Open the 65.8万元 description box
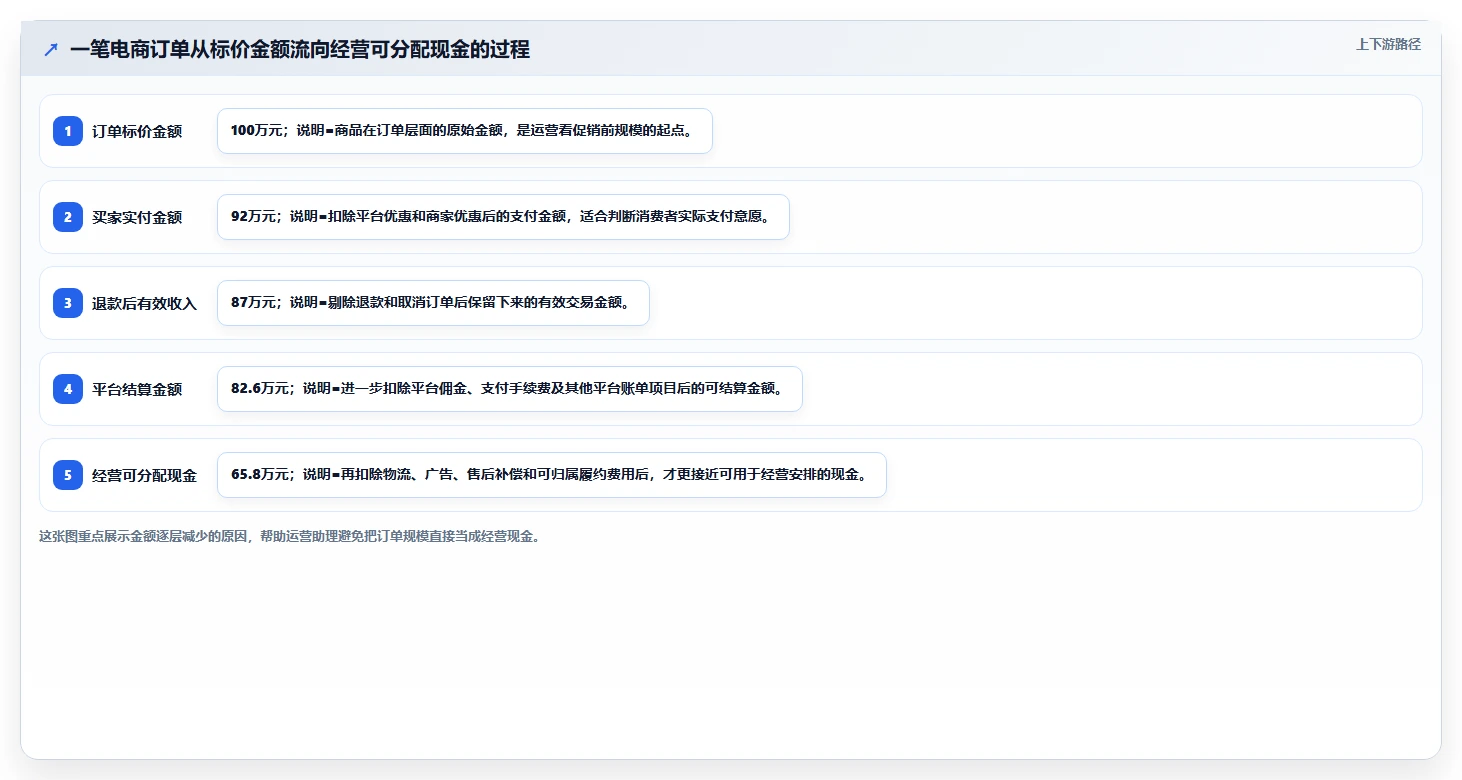Image resolution: width=1462 pixels, height=780 pixels. (x=552, y=475)
